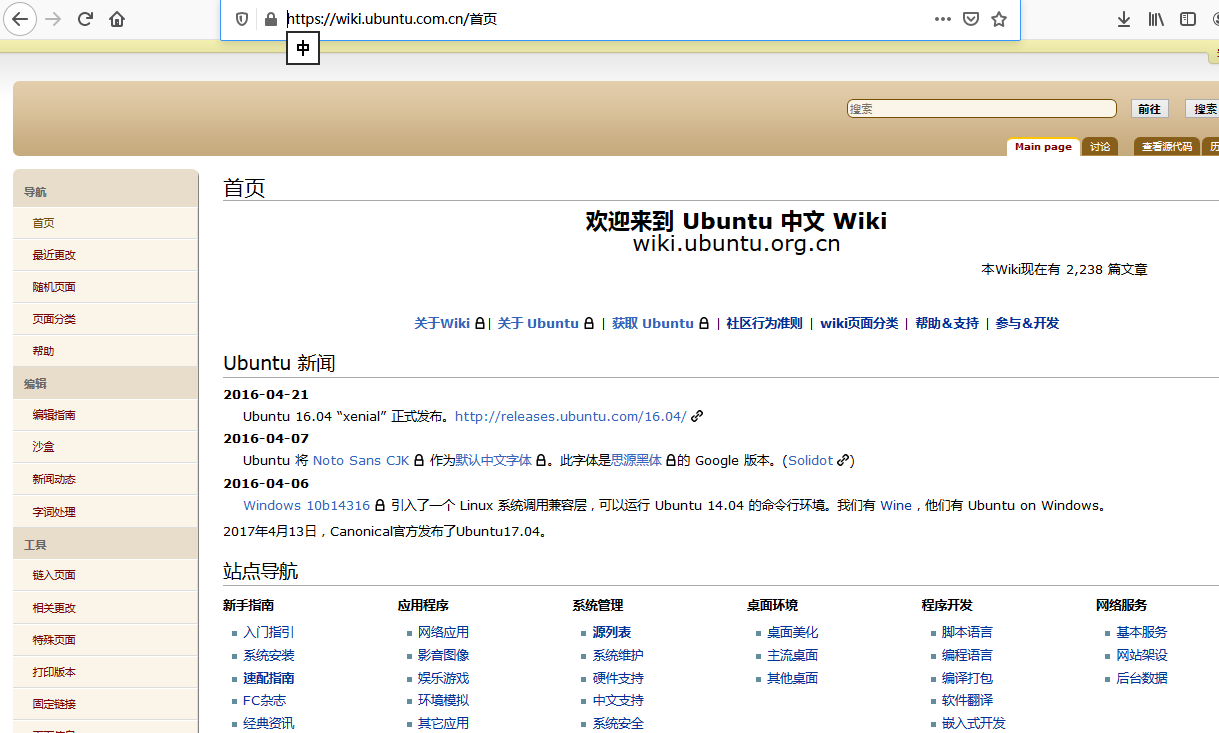Open the Solidot external link
1219x733 pixels.
coord(810,461)
